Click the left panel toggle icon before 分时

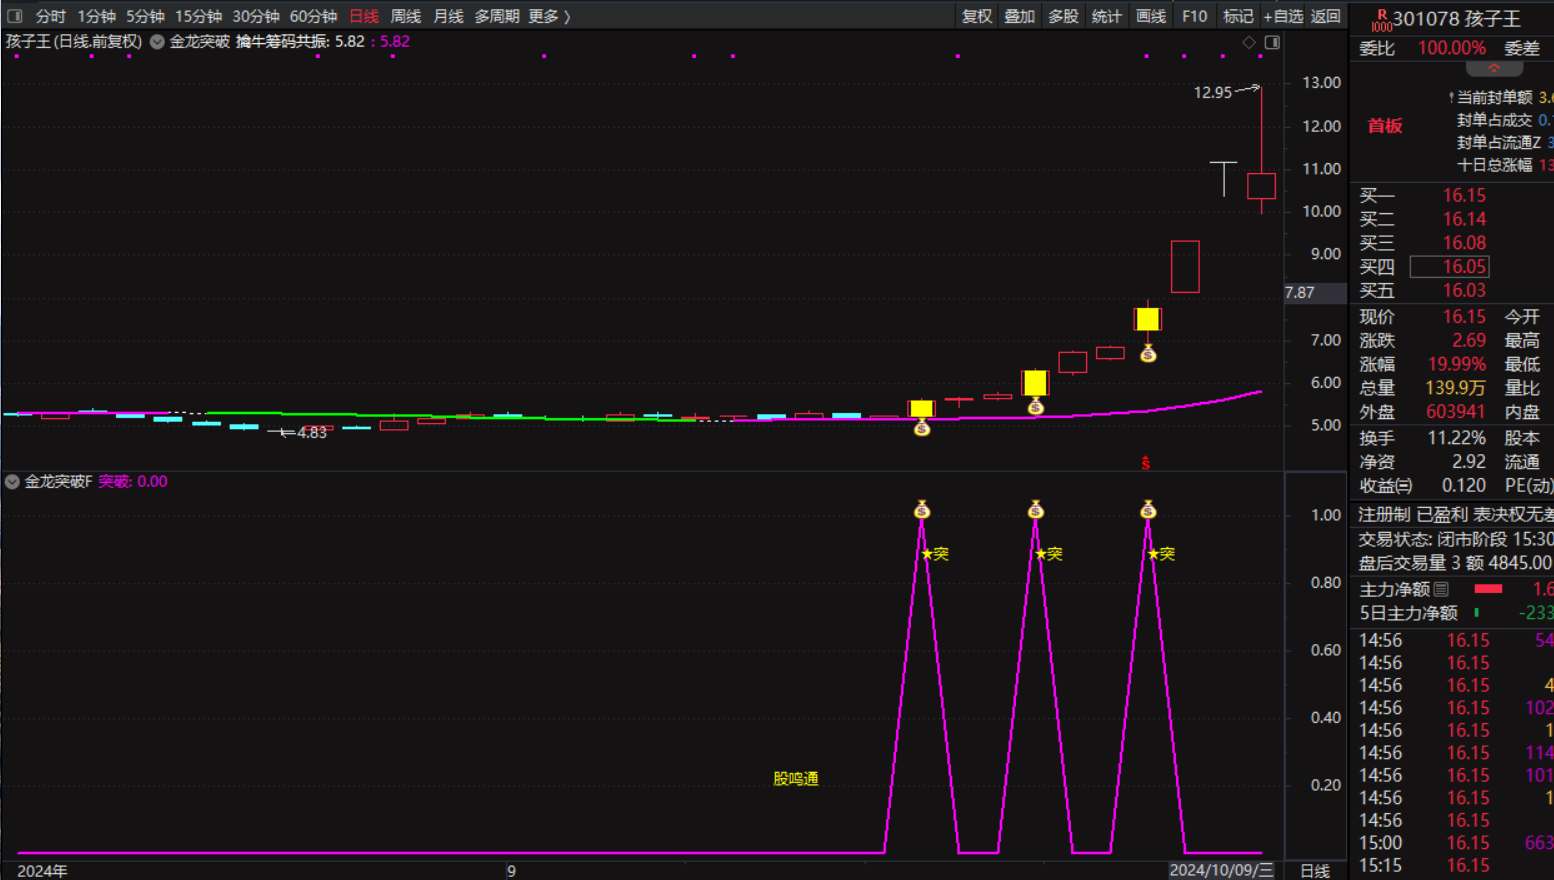pos(15,16)
